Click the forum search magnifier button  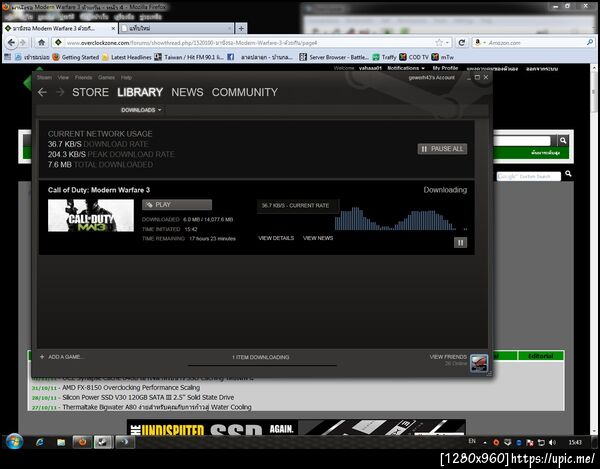pyautogui.click(x=563, y=140)
